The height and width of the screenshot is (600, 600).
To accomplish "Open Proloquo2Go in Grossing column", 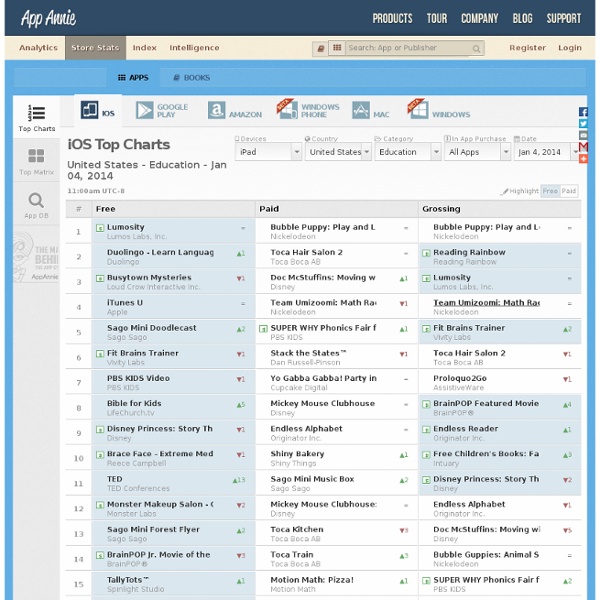I will [460, 378].
